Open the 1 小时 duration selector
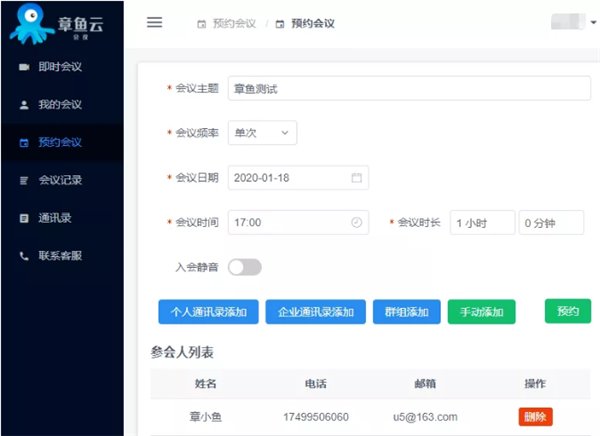Viewport: 600px width, 436px height. pyautogui.click(x=481, y=223)
